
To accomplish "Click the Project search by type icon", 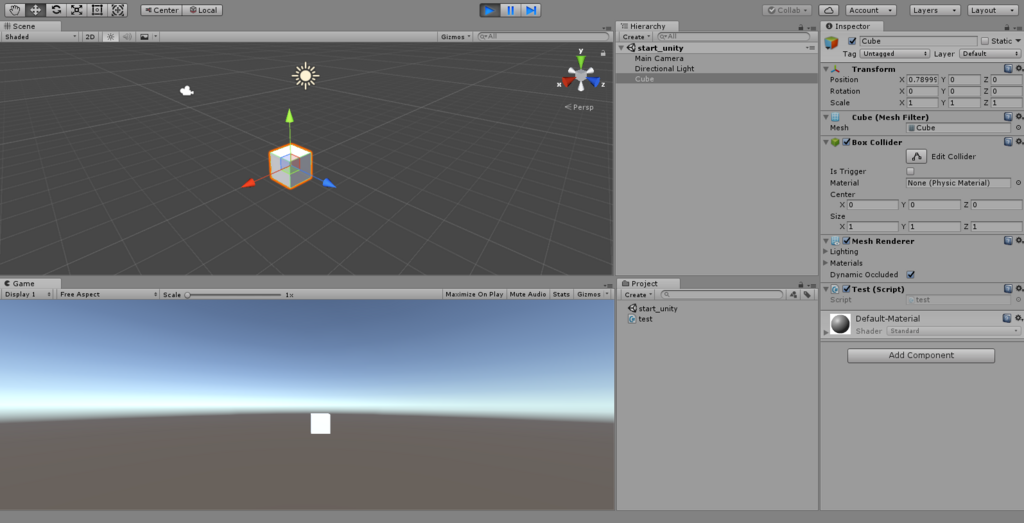I will 793,294.
